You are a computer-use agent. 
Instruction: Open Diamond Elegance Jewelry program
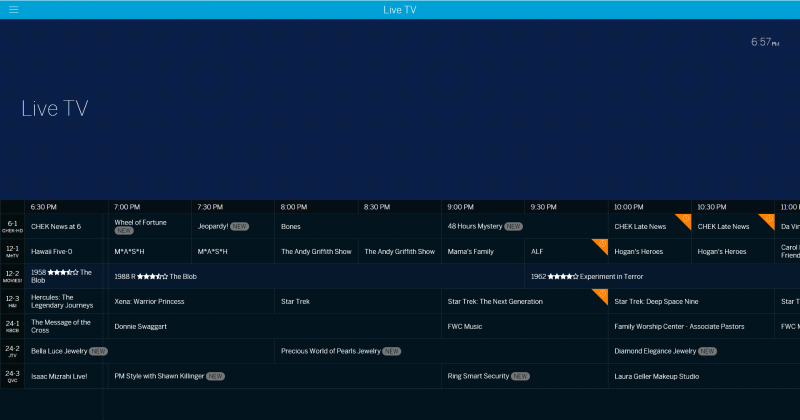pyautogui.click(x=704, y=351)
